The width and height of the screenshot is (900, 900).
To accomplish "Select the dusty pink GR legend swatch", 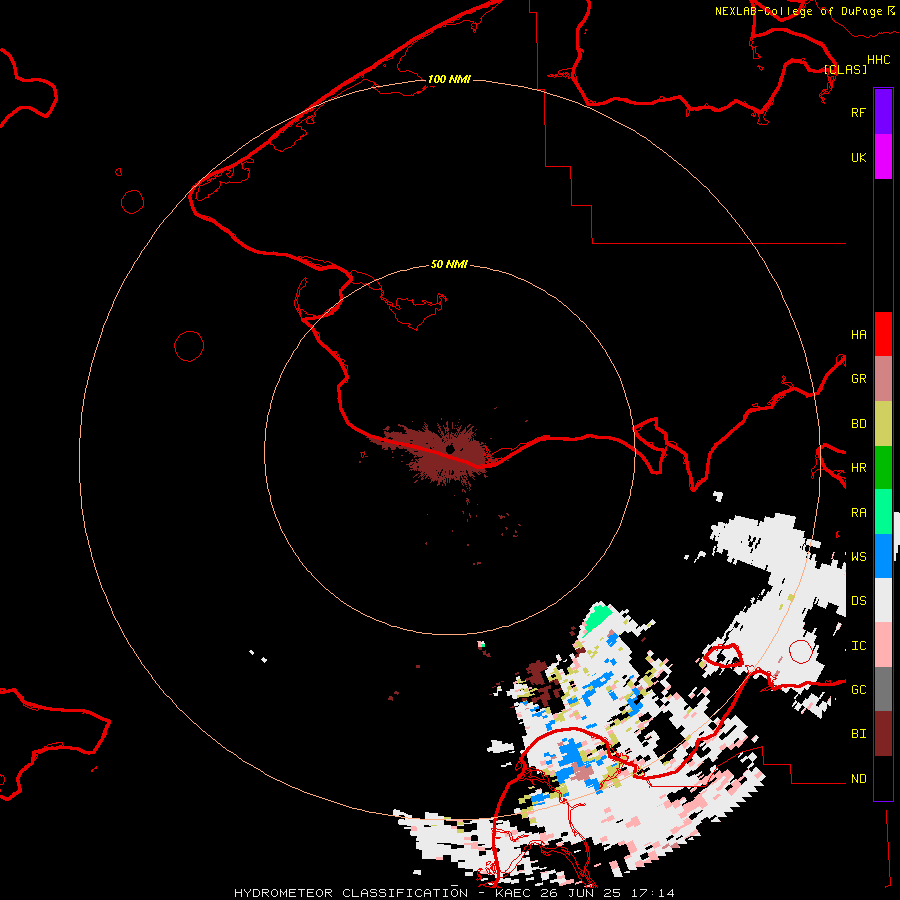I will click(883, 379).
